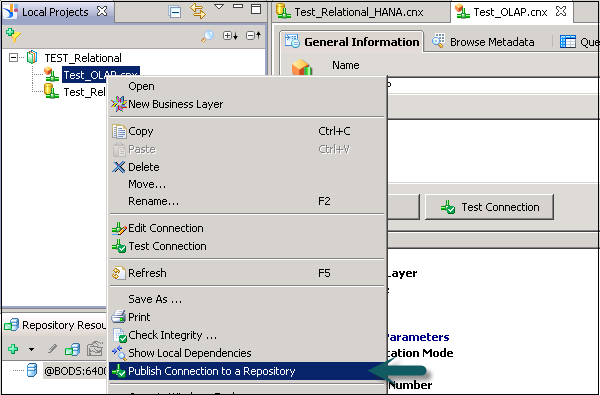The width and height of the screenshot is (600, 395).
Task: Click the new project filter icon
Action: 13,35
